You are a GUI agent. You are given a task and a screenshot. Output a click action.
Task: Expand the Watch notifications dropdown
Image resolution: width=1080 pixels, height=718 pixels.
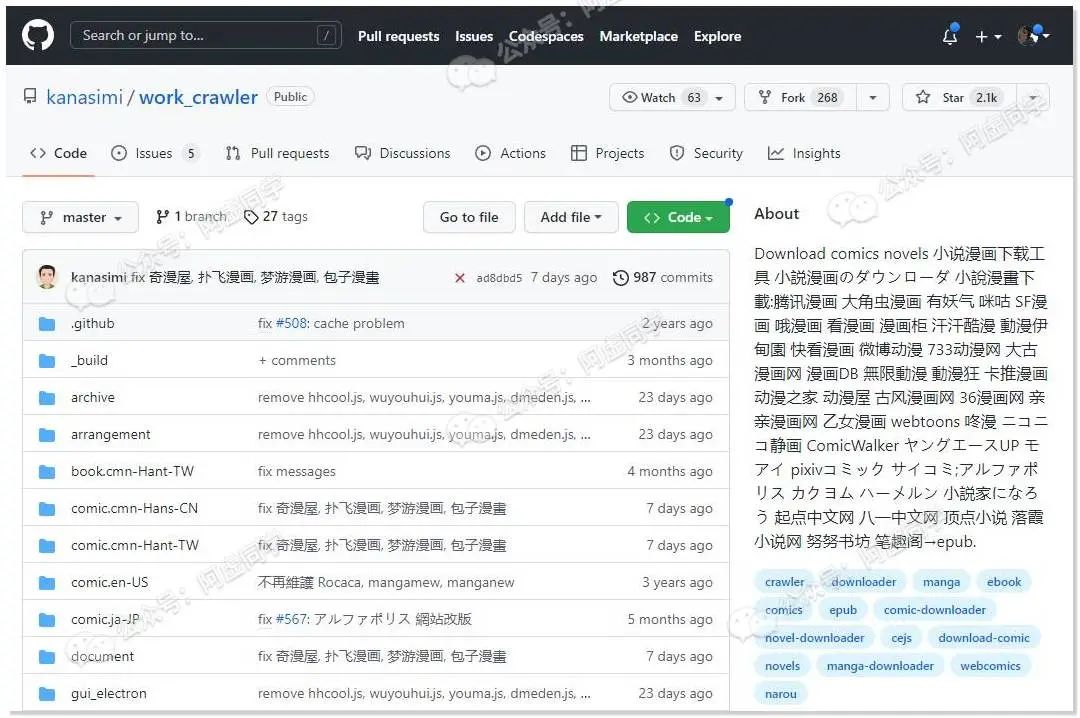pos(672,97)
